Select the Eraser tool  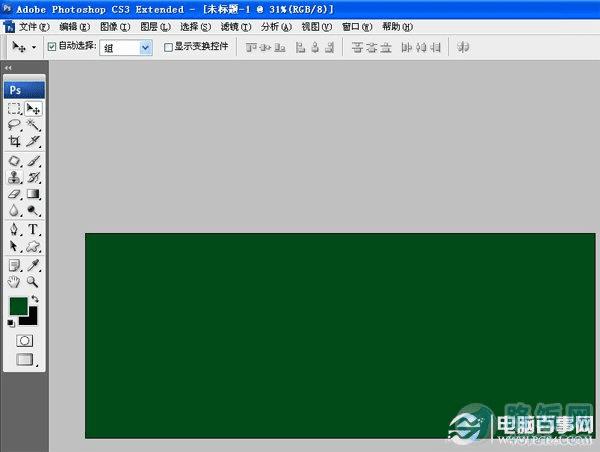pos(15,194)
